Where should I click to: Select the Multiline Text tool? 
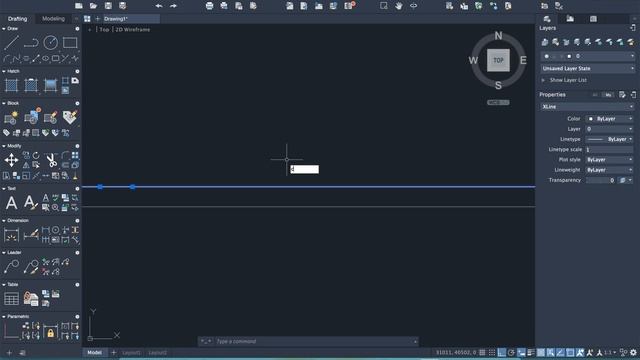click(11, 202)
